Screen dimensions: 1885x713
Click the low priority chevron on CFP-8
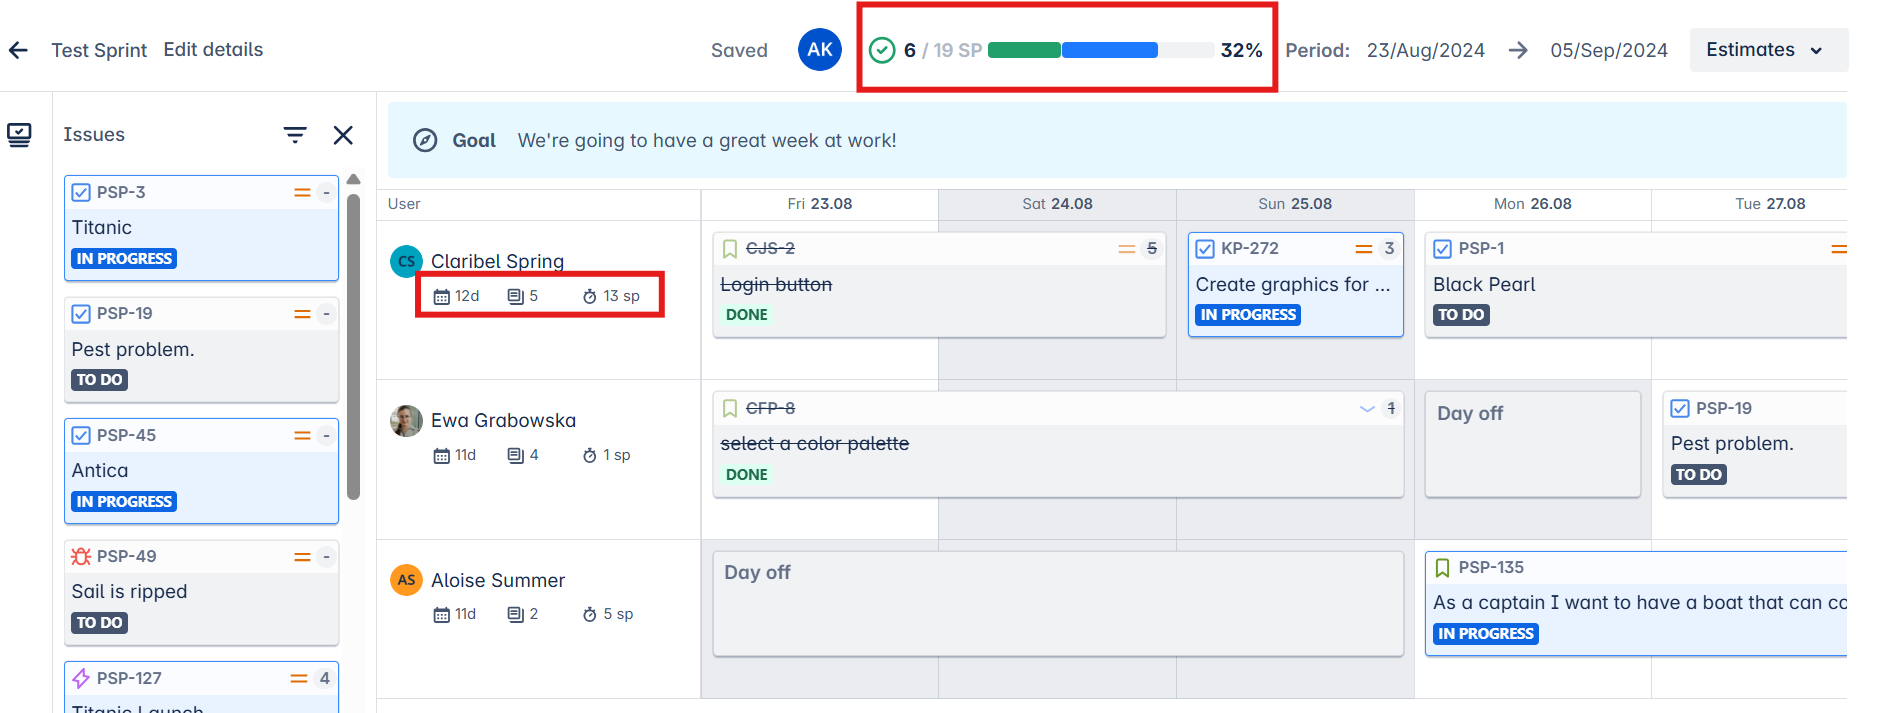point(1367,408)
